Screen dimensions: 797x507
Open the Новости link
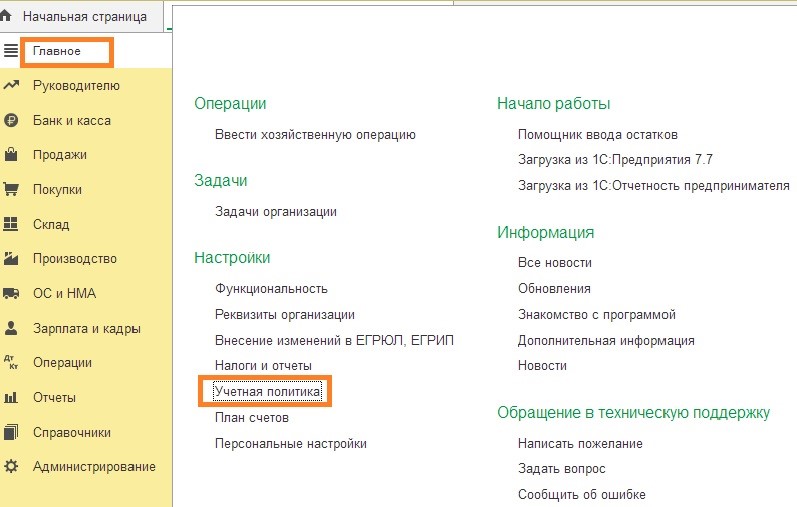pyautogui.click(x=542, y=366)
